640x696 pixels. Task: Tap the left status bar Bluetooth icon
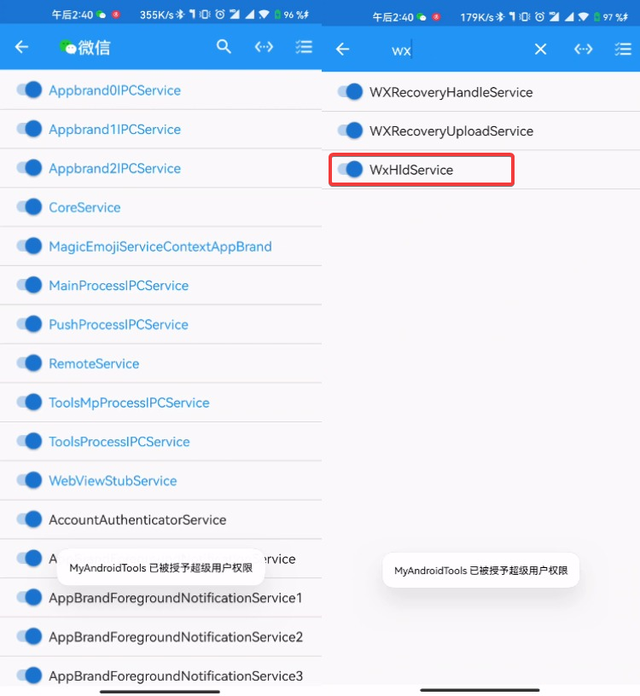[x=180, y=15]
